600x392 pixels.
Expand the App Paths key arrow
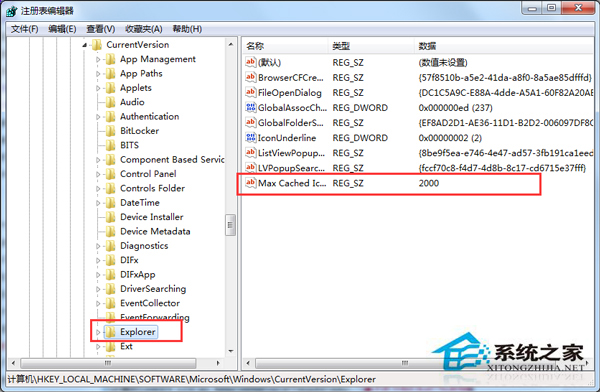(x=98, y=74)
